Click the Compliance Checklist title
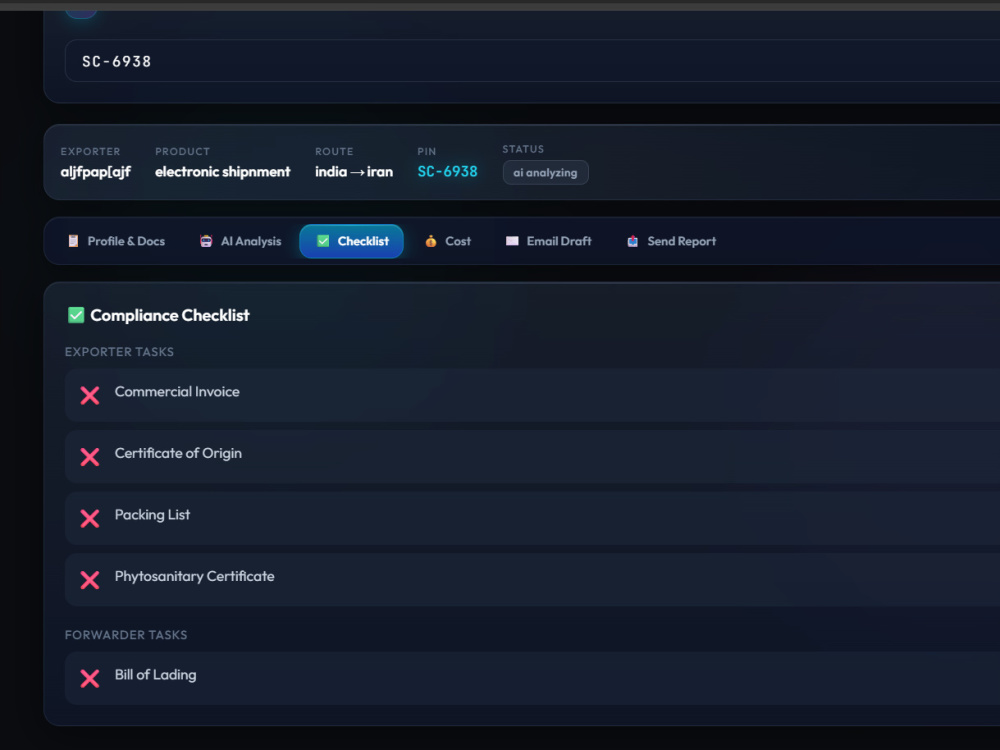 coord(170,315)
